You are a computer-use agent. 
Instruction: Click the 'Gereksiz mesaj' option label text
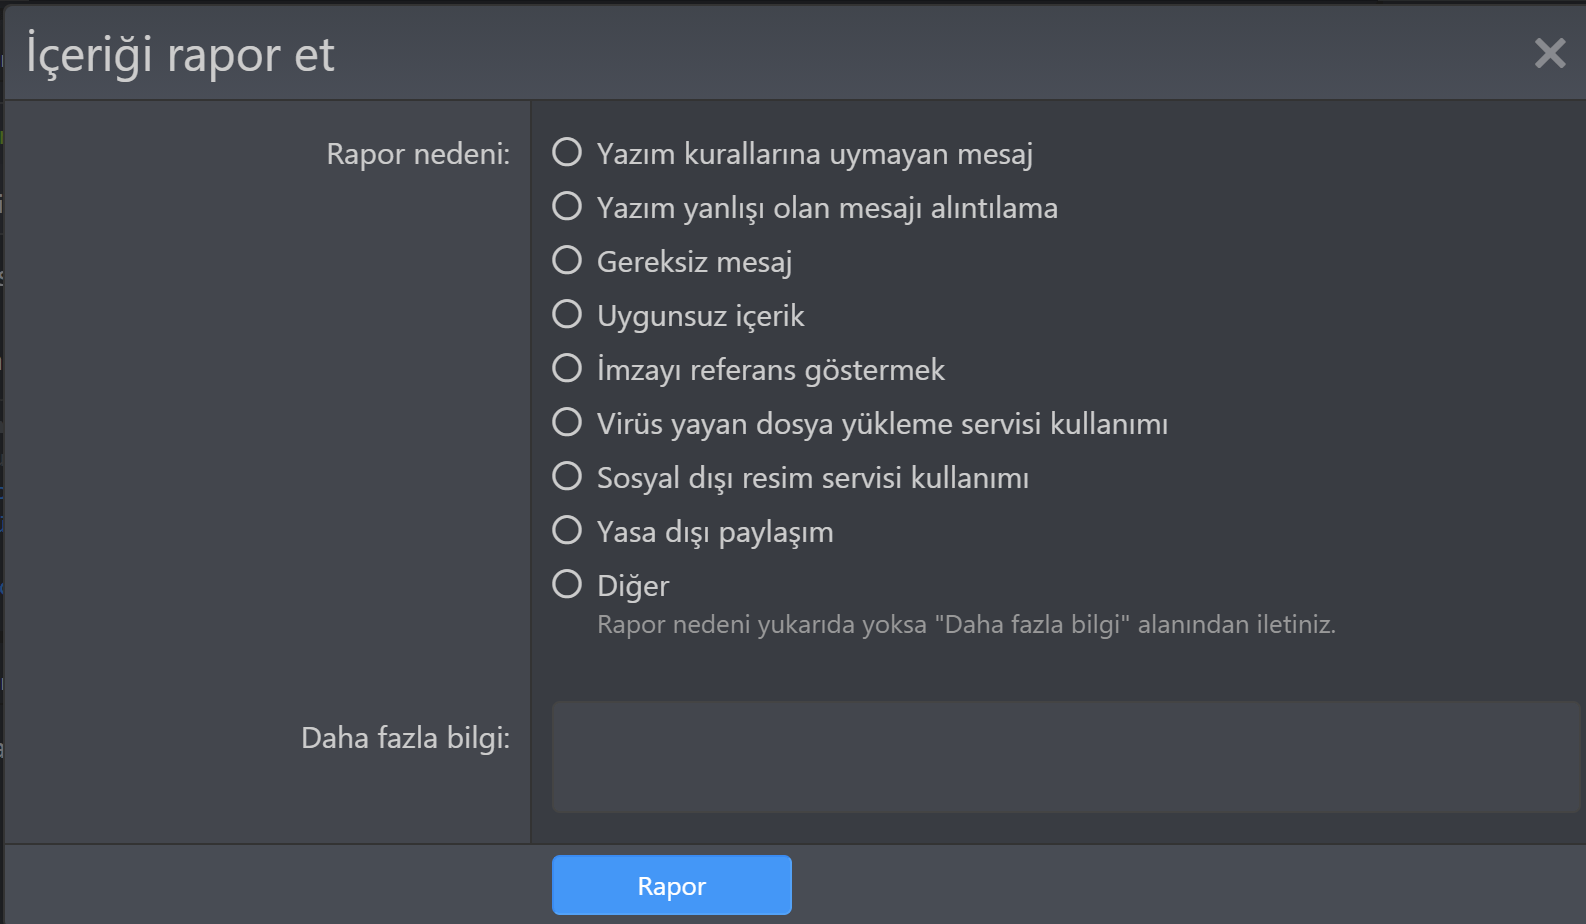[x=694, y=261]
